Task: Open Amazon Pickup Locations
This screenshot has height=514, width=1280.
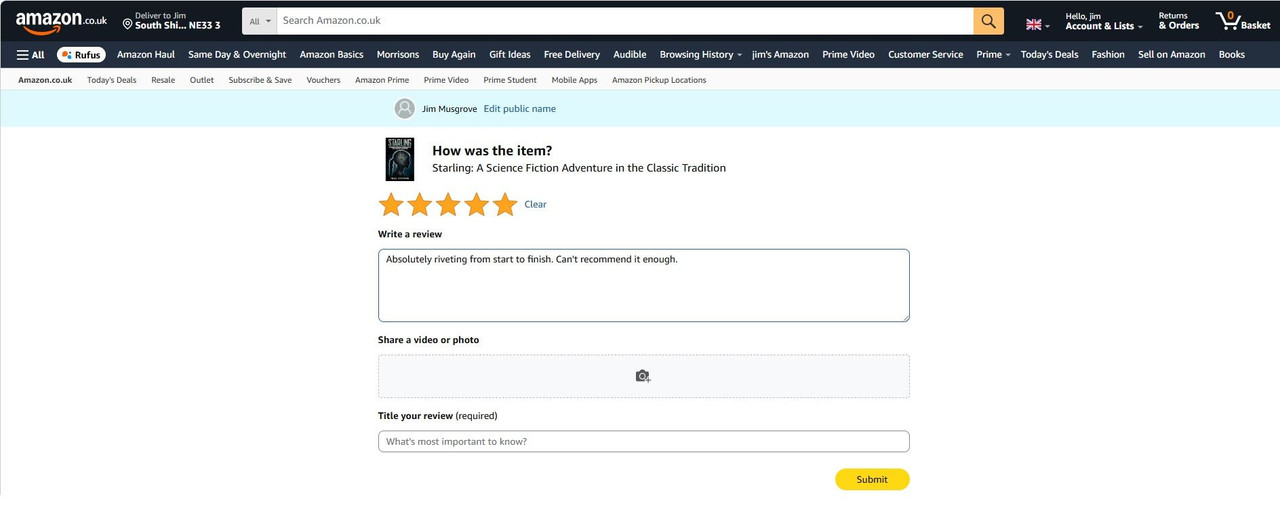Action: click(659, 80)
